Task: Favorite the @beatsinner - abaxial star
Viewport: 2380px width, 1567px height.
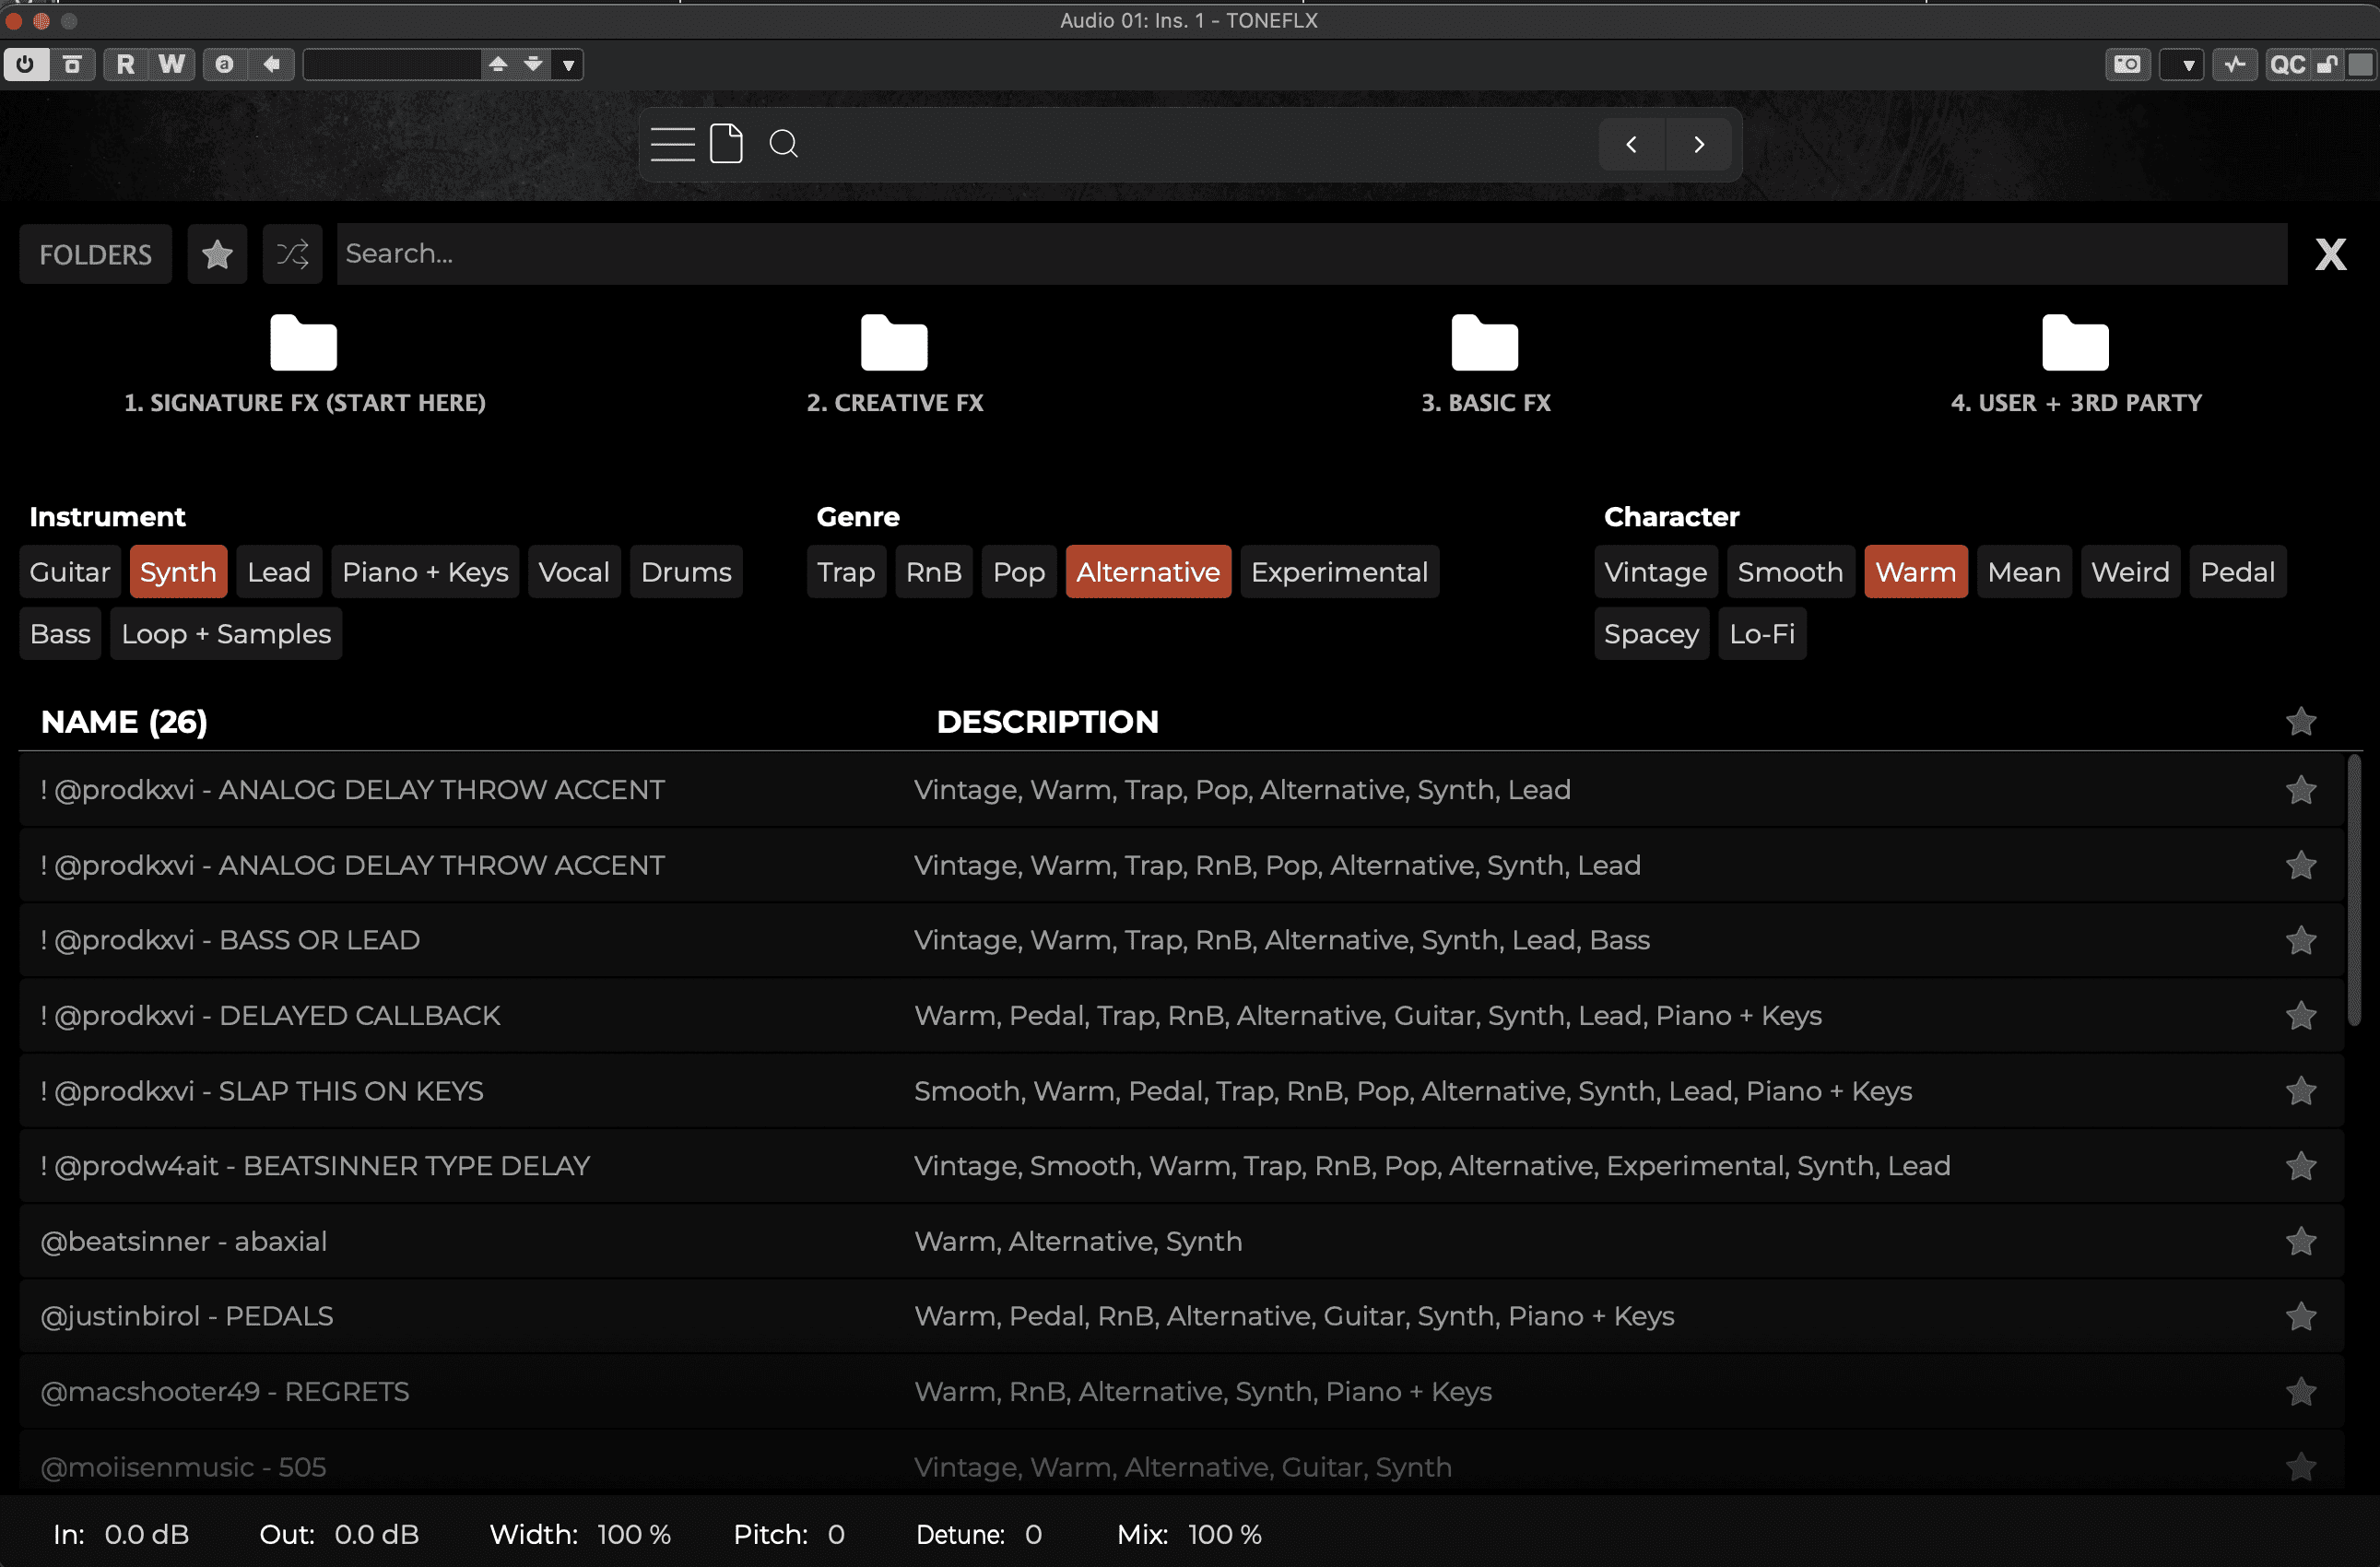Action: [x=2301, y=1241]
